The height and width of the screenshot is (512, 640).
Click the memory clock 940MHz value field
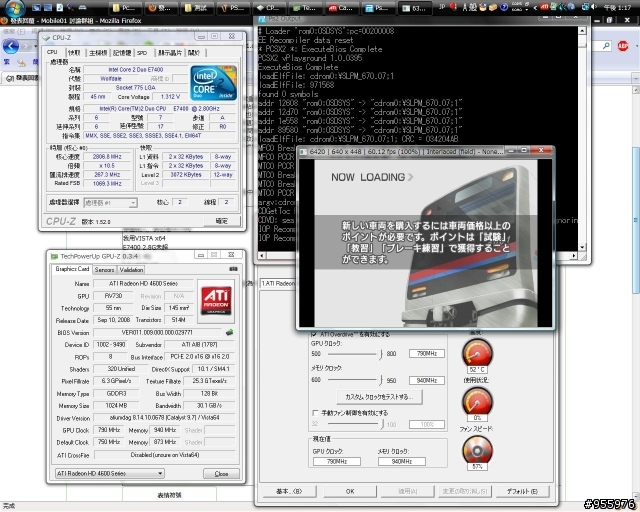(427, 380)
